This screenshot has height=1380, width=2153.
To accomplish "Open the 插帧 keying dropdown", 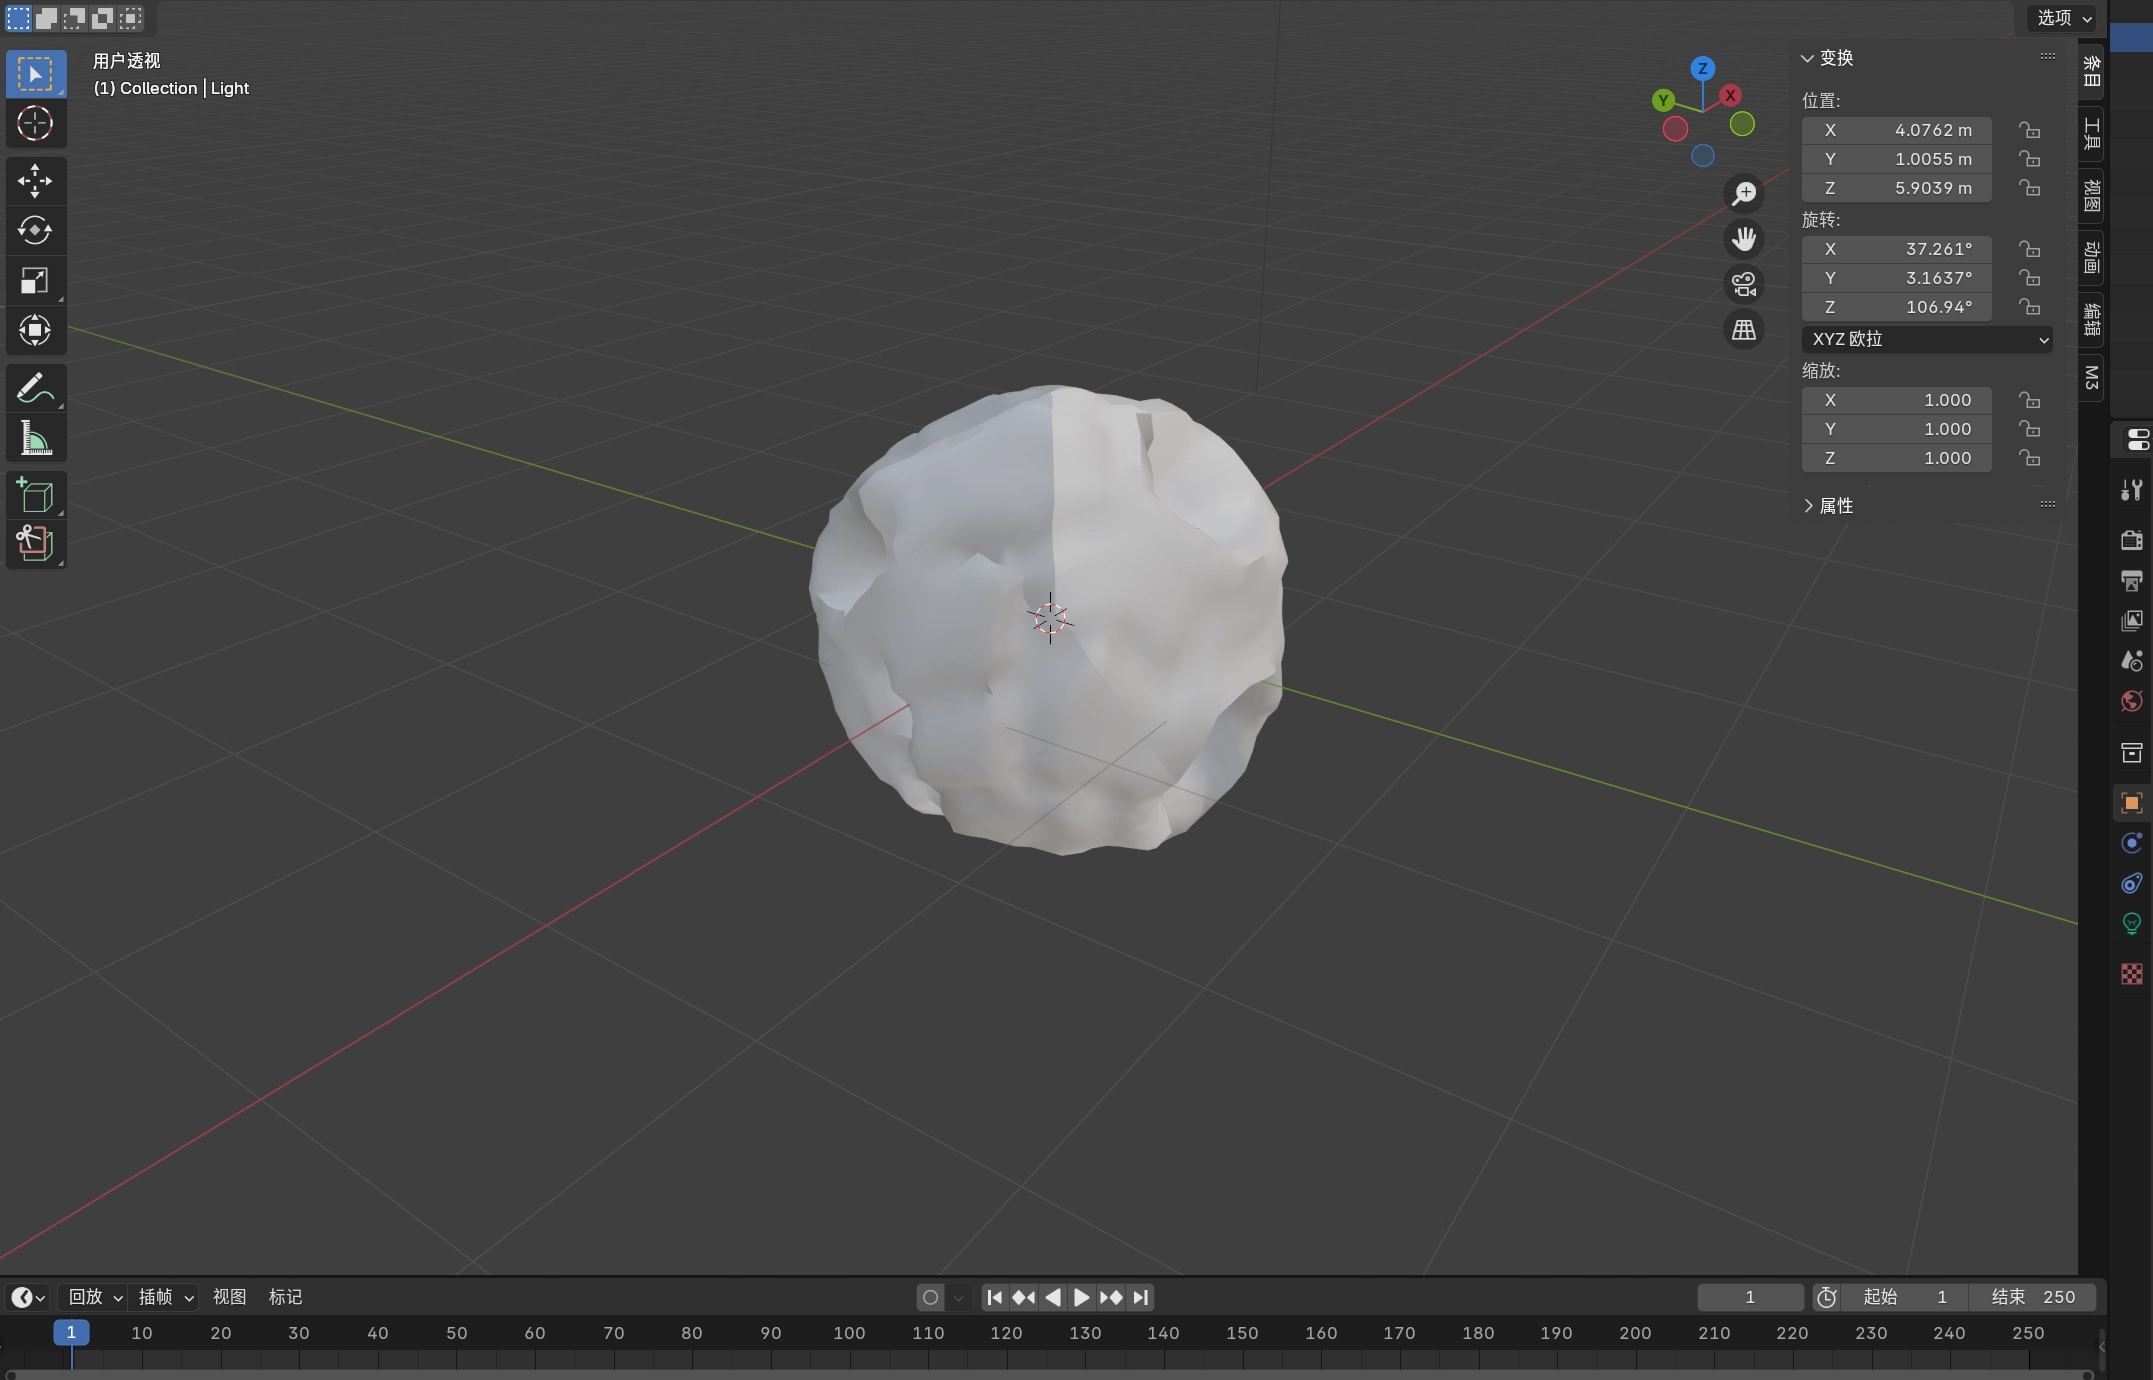I will point(165,1297).
